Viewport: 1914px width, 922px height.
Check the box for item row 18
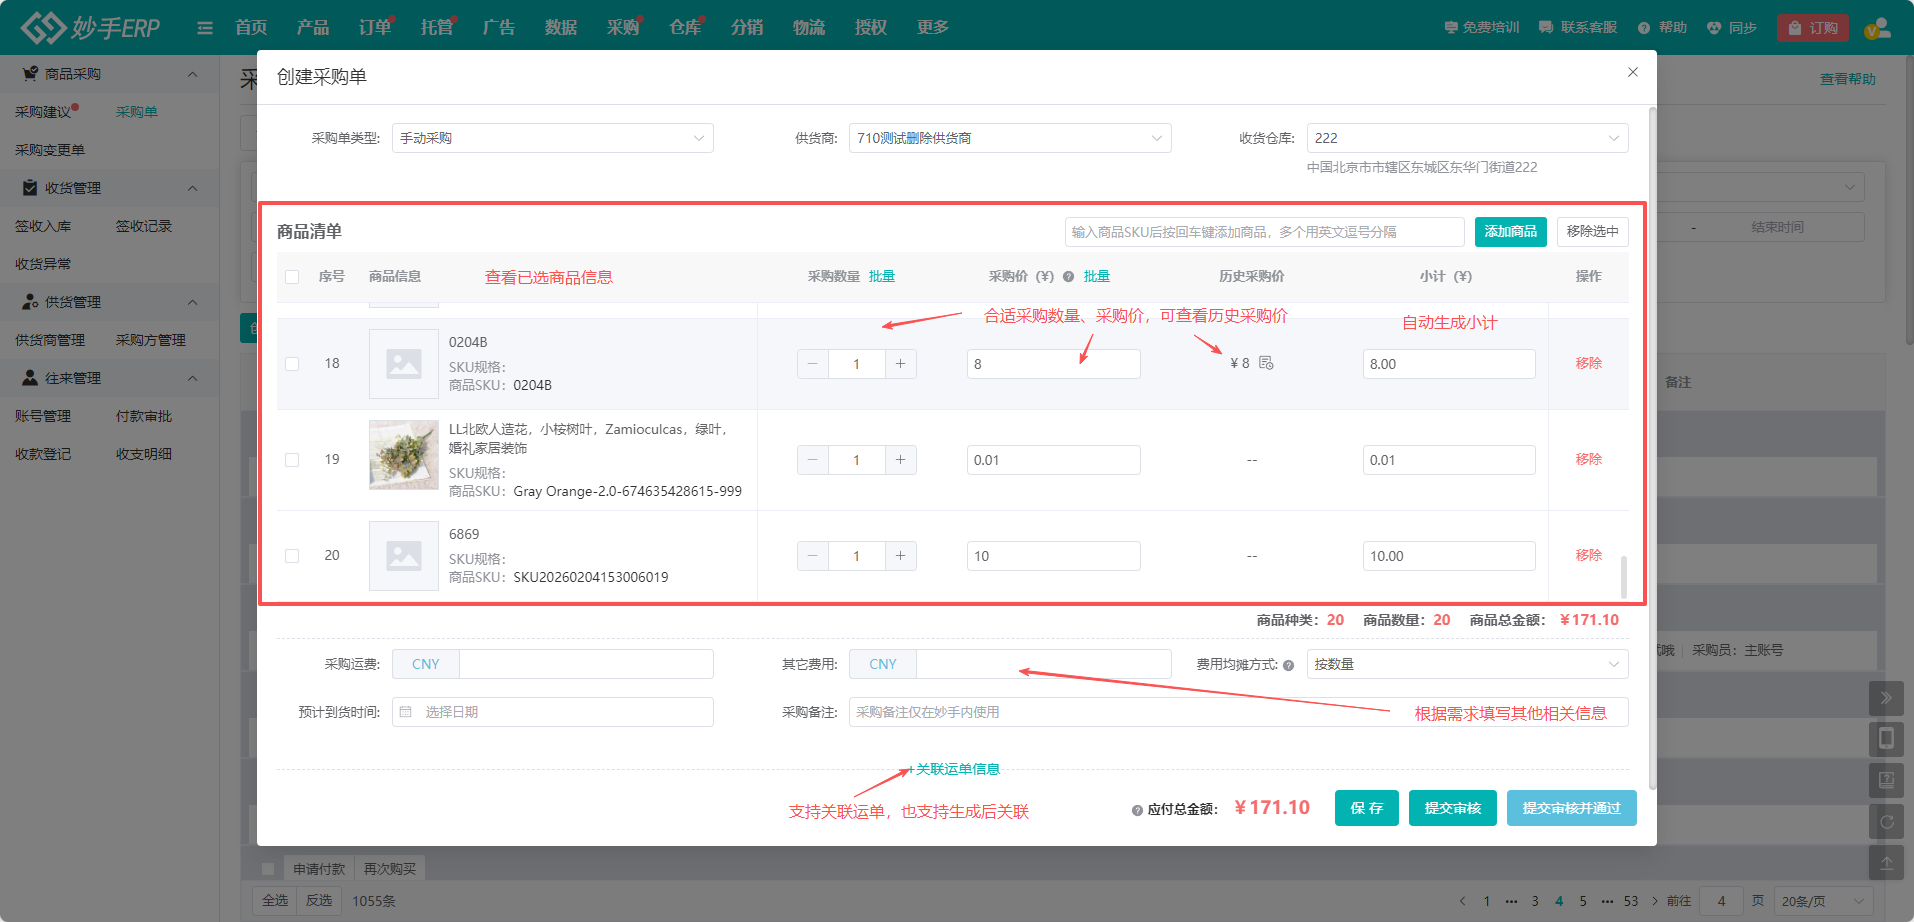(x=292, y=364)
